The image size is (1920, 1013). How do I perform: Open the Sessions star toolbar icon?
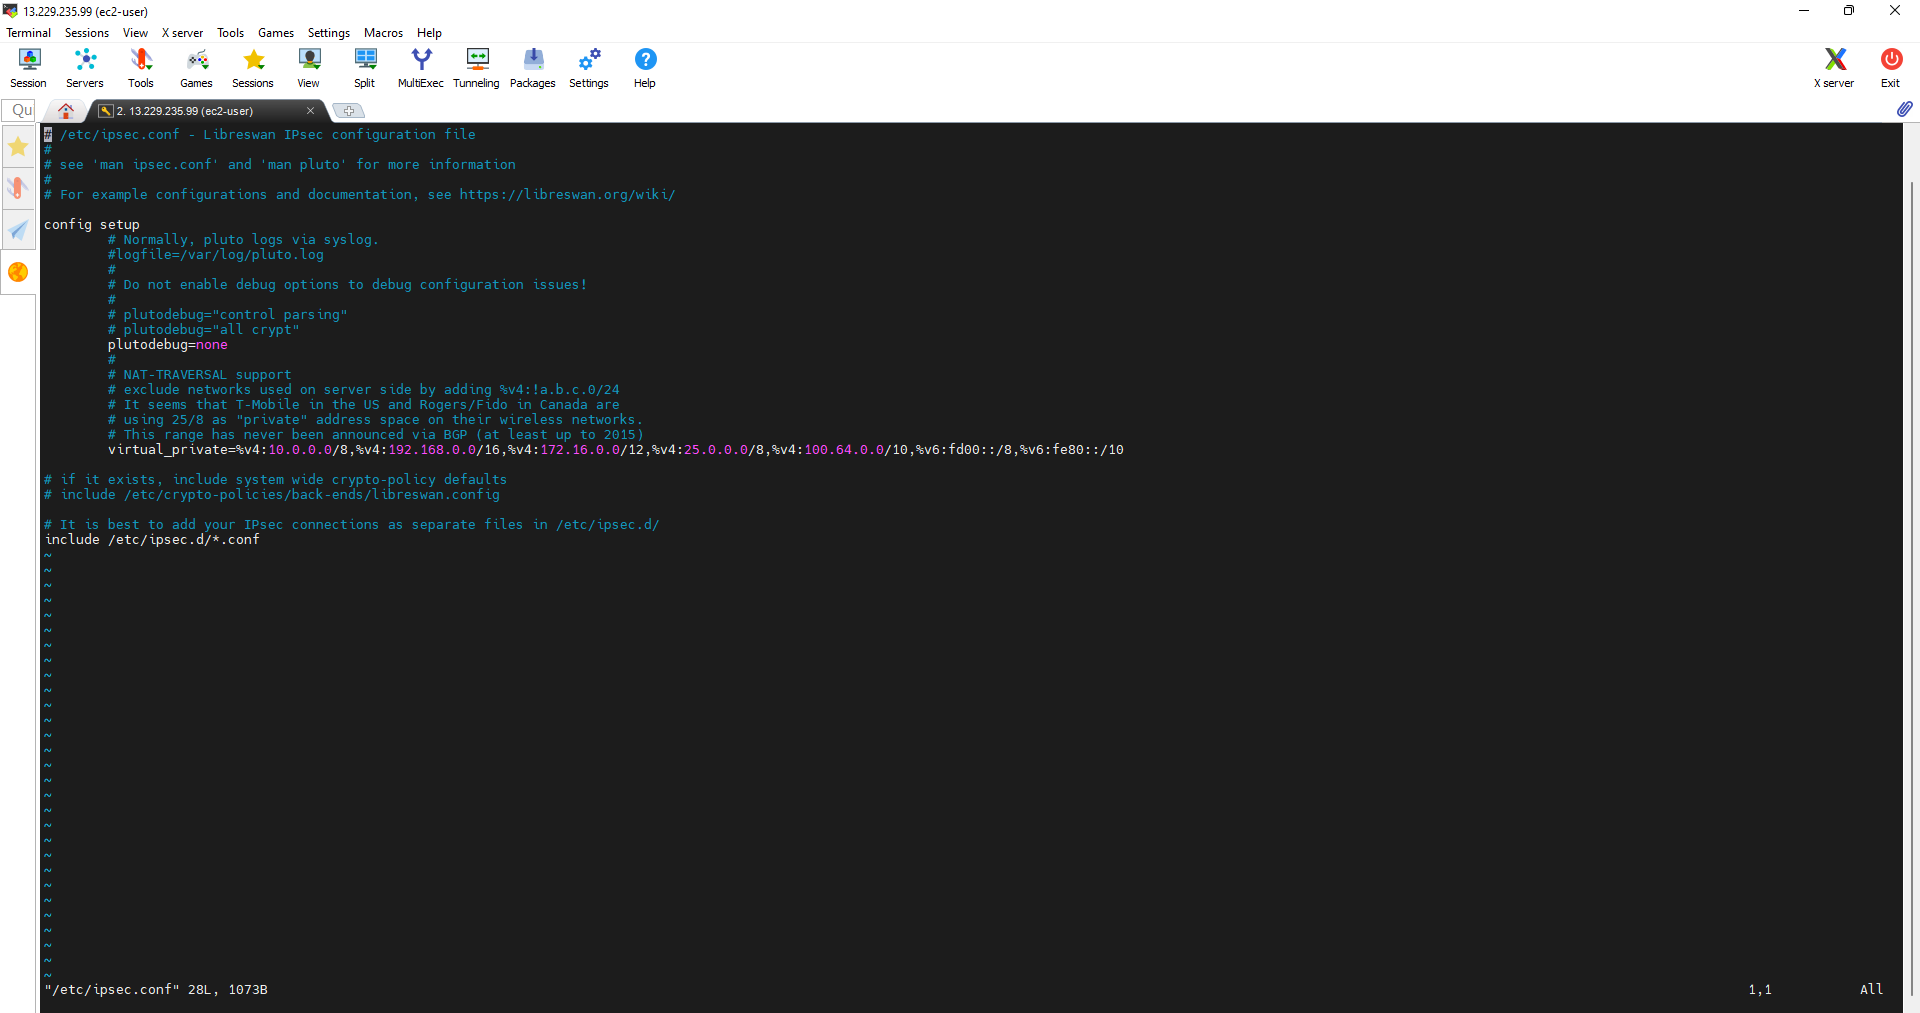point(253,68)
